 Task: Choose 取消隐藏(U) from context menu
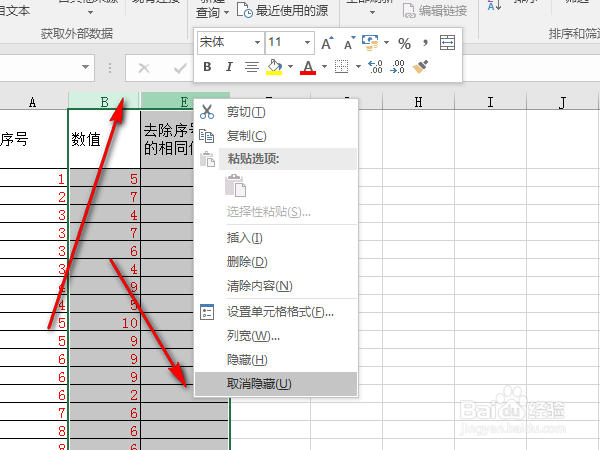(276, 384)
